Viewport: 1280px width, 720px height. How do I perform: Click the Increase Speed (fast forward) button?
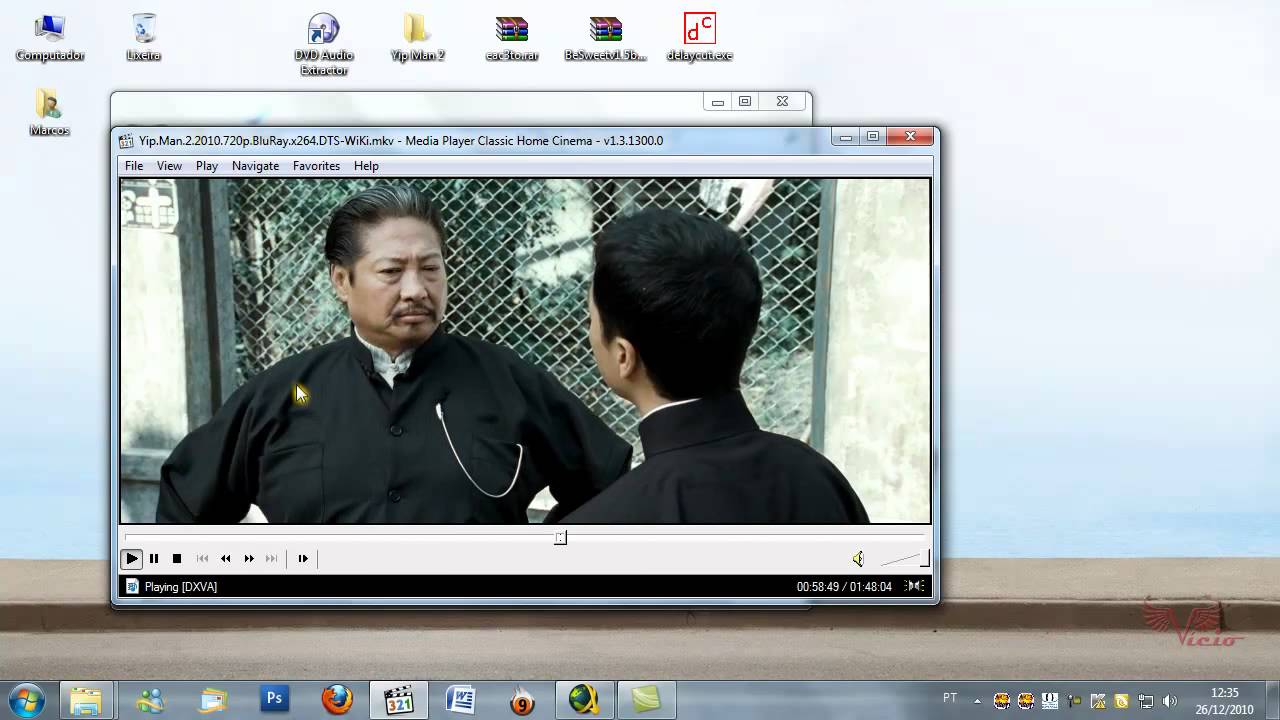(x=249, y=559)
